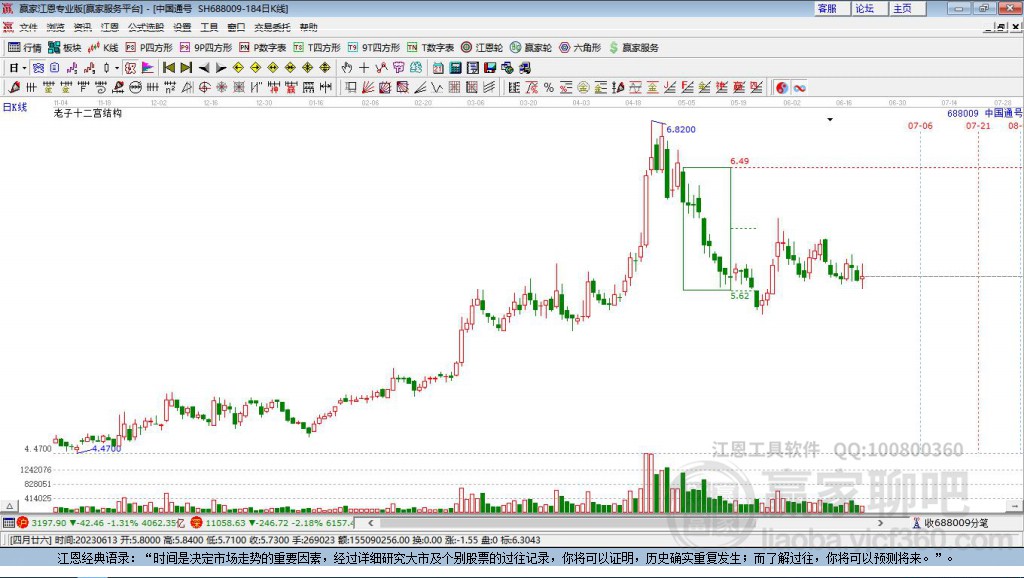Click the red 沪 Shanghai index icon

[x=23, y=522]
